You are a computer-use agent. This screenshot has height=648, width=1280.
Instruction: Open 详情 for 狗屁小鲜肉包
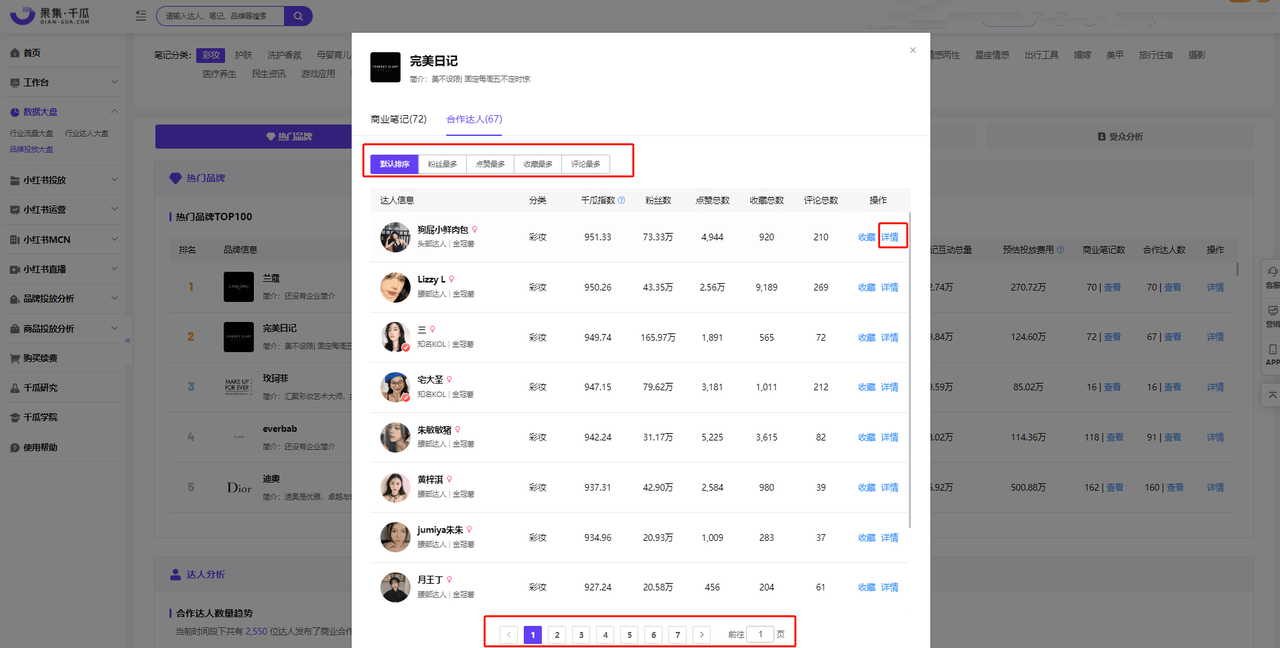click(x=889, y=237)
